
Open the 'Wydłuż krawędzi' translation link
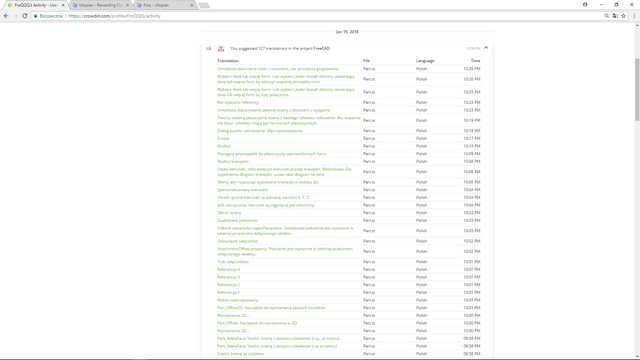[233, 162]
